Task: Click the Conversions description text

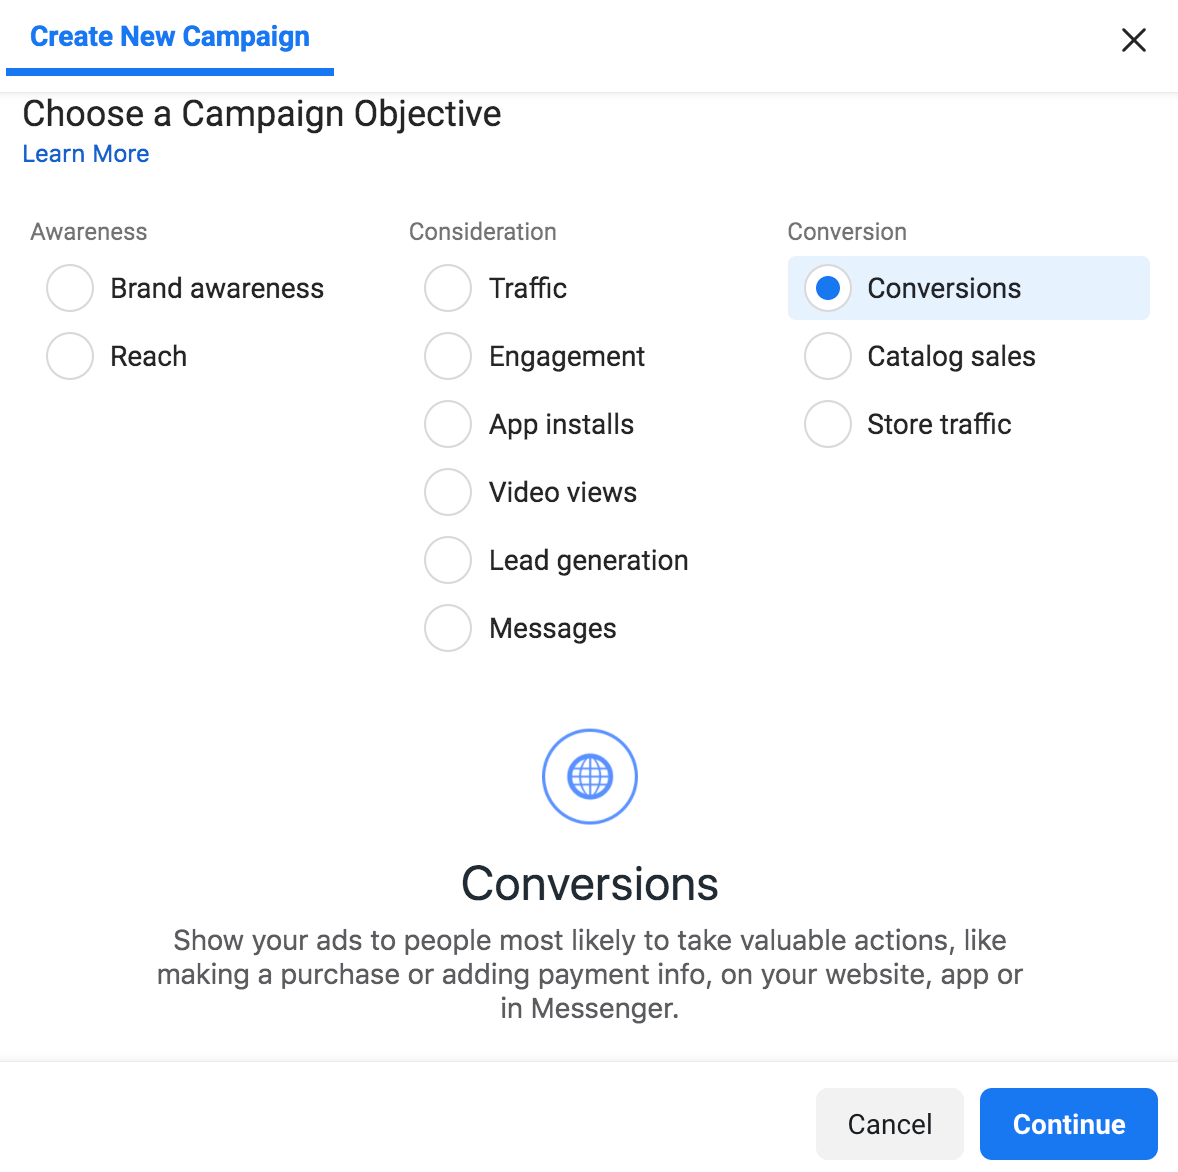Action: (590, 974)
